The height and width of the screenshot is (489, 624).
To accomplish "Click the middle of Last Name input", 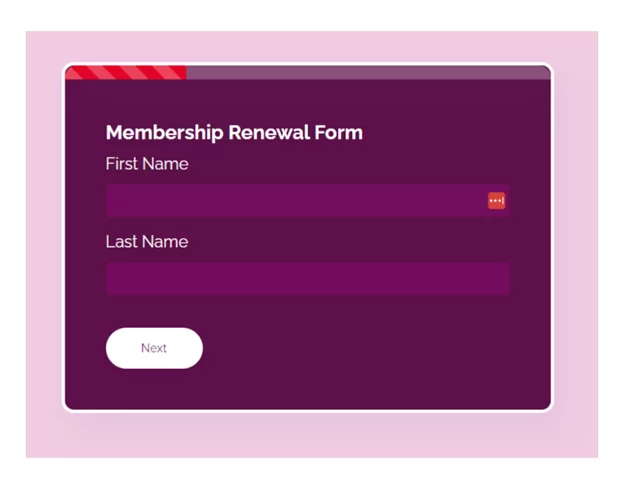I will click(x=307, y=279).
